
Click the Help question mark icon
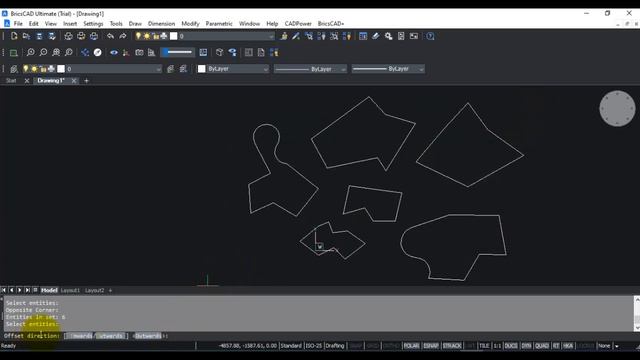click(430, 36)
